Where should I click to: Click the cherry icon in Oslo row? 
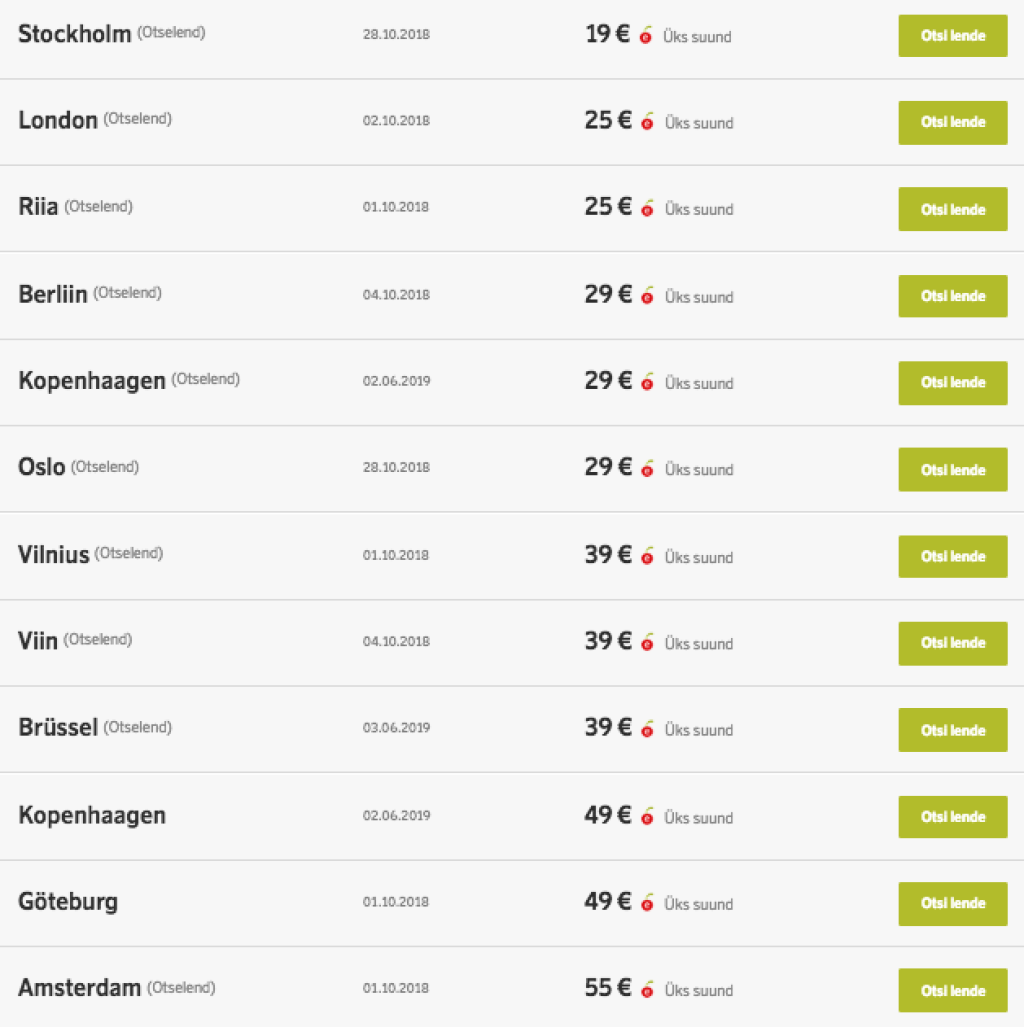click(647, 469)
